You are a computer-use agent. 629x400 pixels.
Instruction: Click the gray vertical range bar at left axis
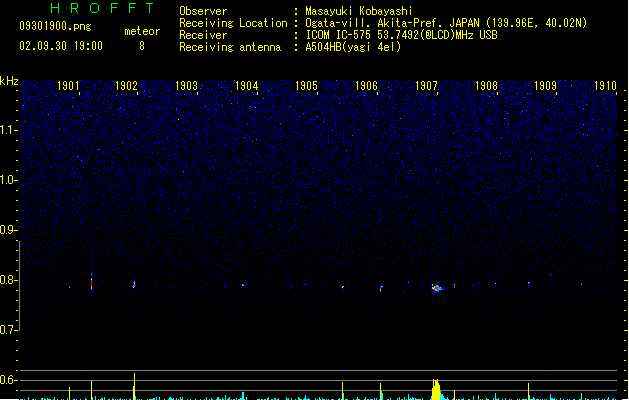pos(19,286)
